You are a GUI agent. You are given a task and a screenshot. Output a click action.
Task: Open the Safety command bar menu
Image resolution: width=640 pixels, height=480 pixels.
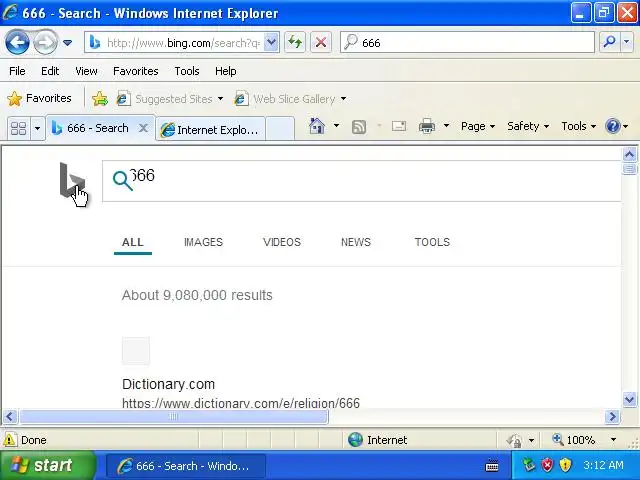pyautogui.click(x=528, y=126)
